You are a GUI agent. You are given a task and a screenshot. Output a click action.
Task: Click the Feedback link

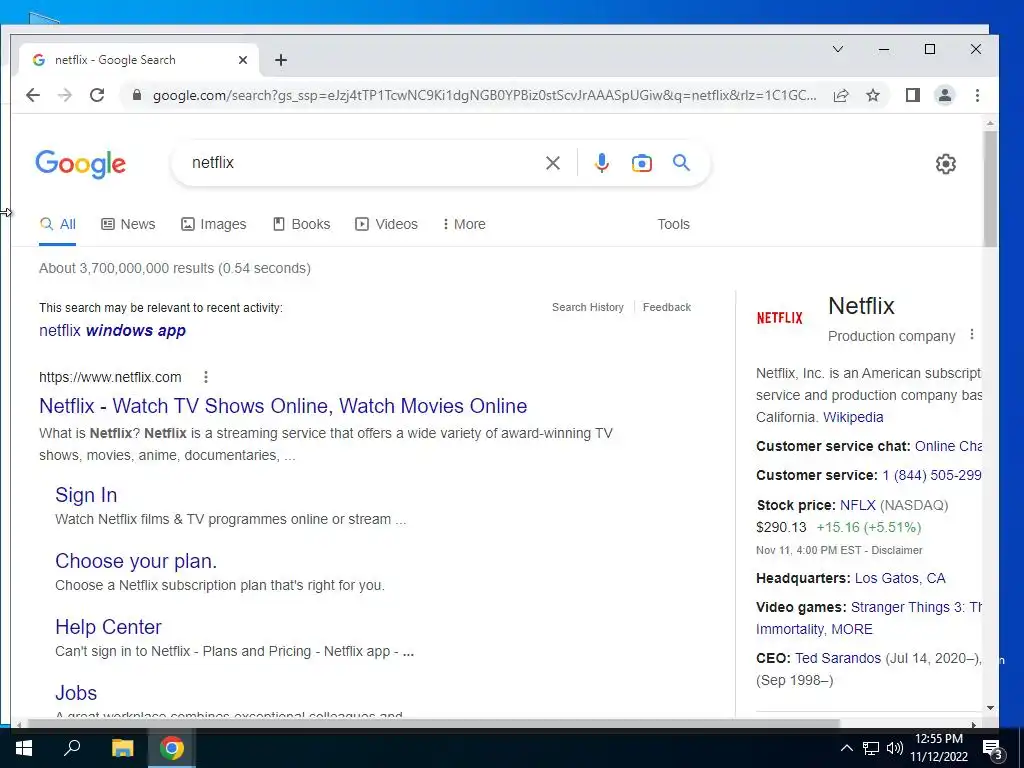click(x=667, y=307)
